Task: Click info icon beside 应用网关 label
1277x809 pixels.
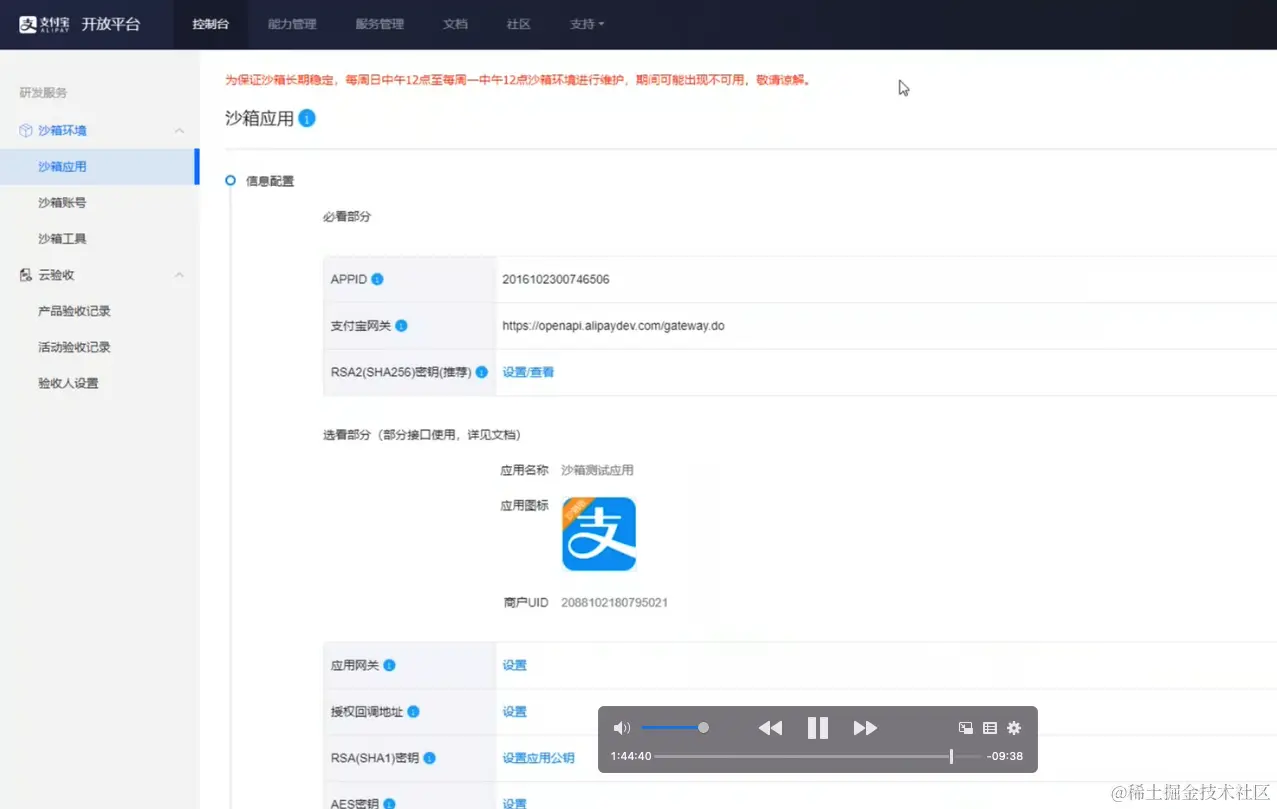Action: click(389, 665)
